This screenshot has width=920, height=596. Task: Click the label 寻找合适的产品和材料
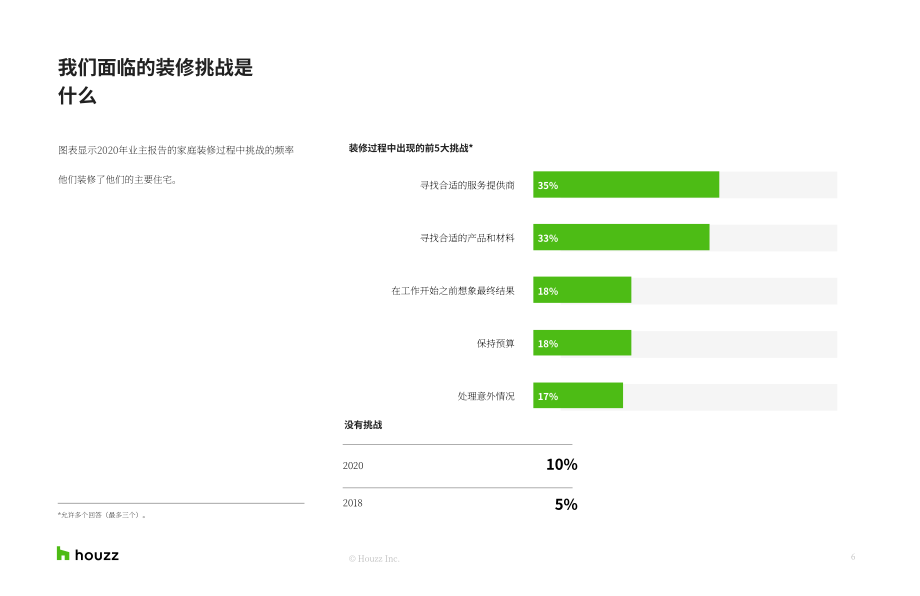tap(467, 238)
